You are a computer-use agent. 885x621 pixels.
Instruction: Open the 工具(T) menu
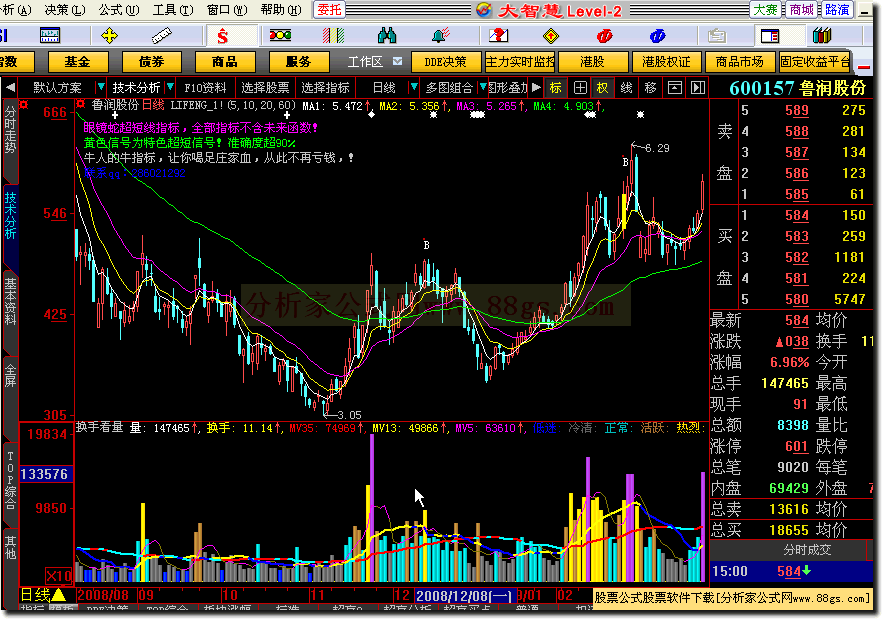tap(173, 10)
